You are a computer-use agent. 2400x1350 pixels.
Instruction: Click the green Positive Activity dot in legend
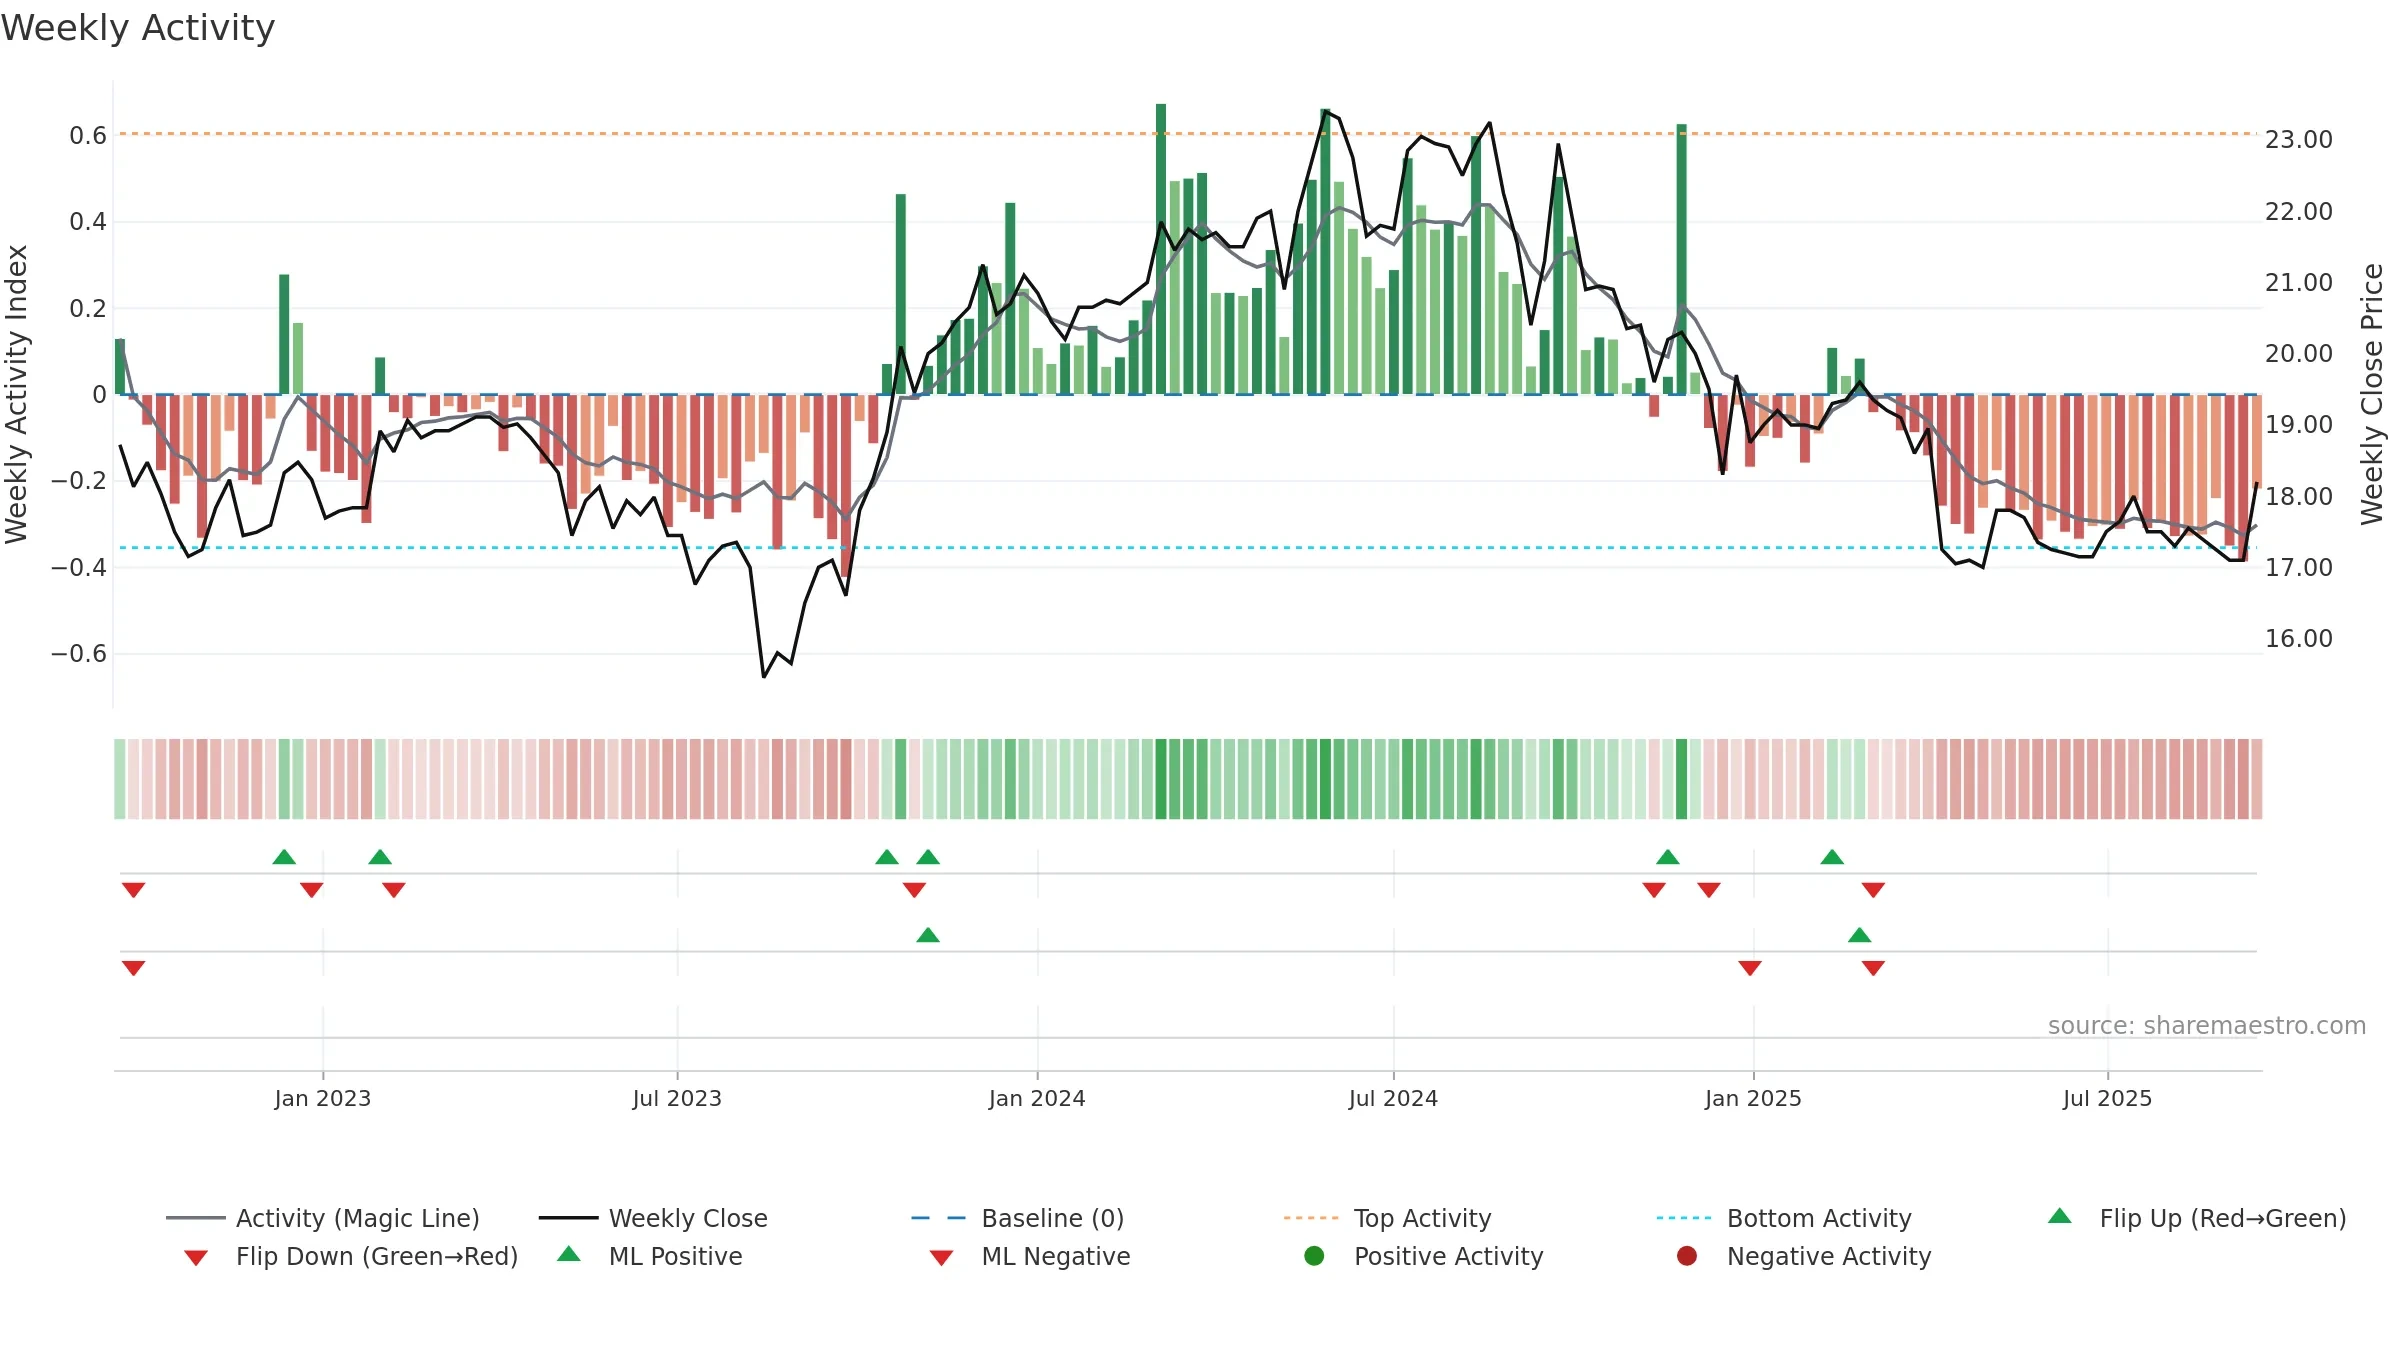tap(1314, 1255)
